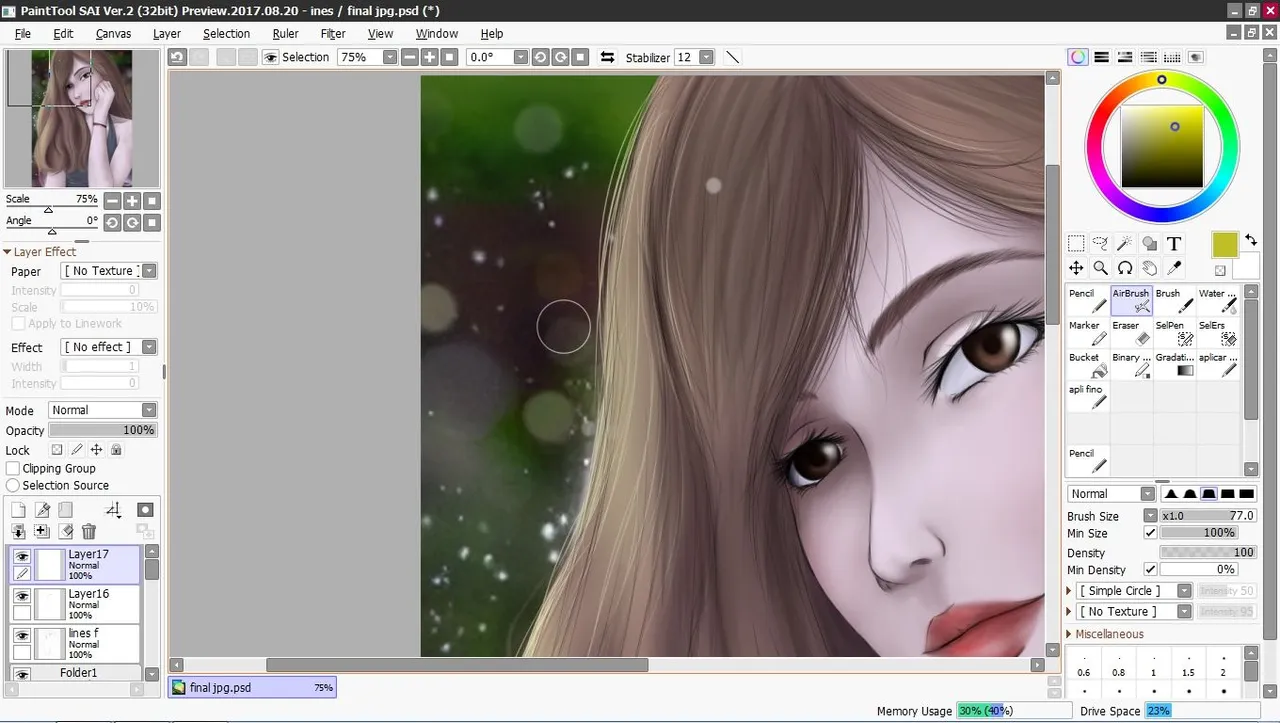Open the Filter menu
This screenshot has height=723, width=1280.
tap(333, 33)
